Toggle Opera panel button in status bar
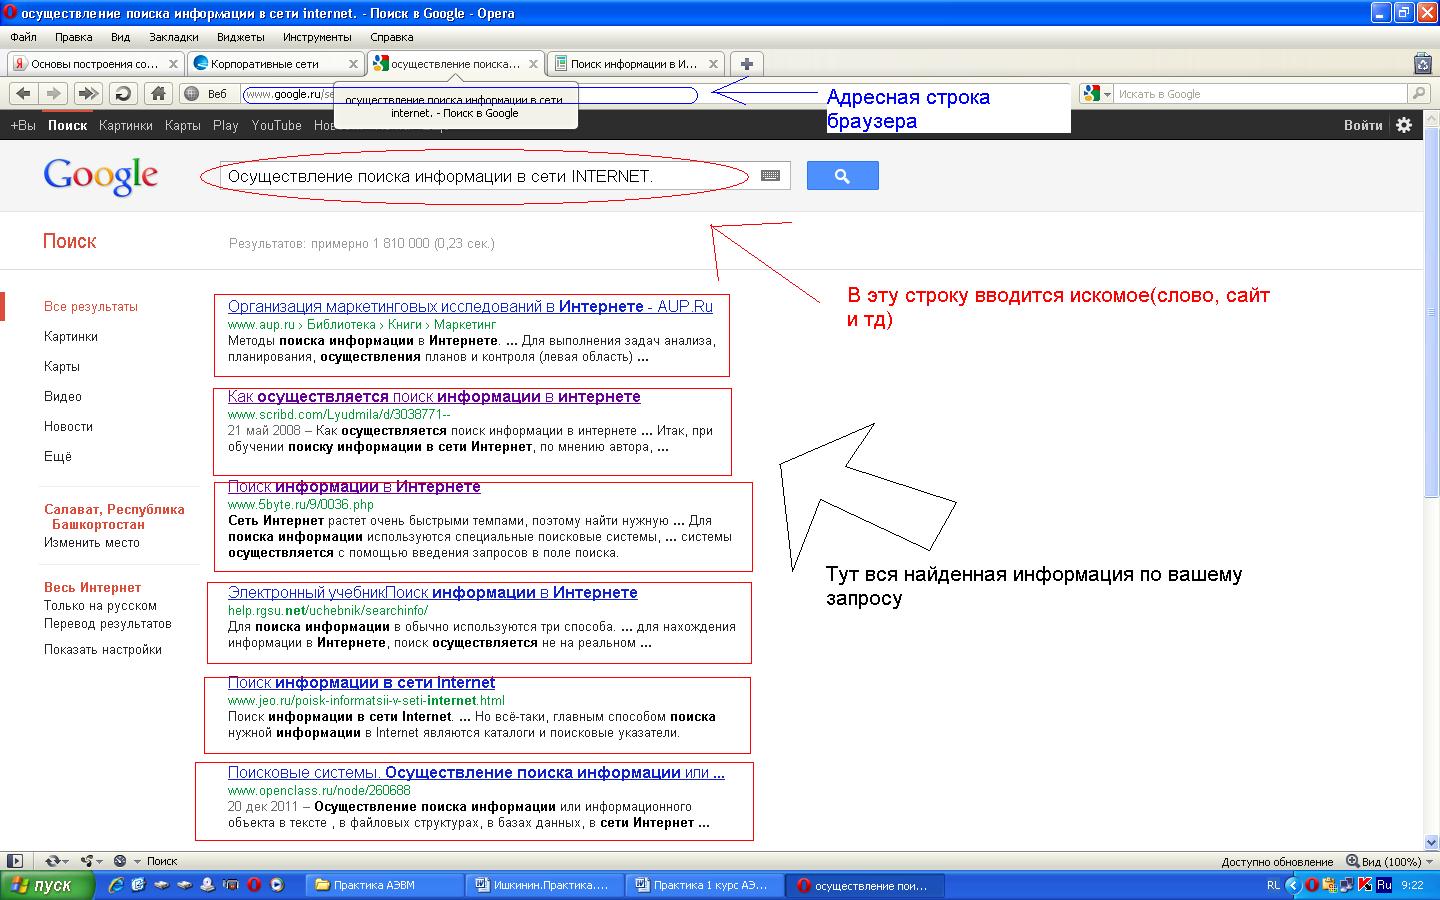Screen dimensions: 1440x900 pyautogui.click(x=15, y=861)
